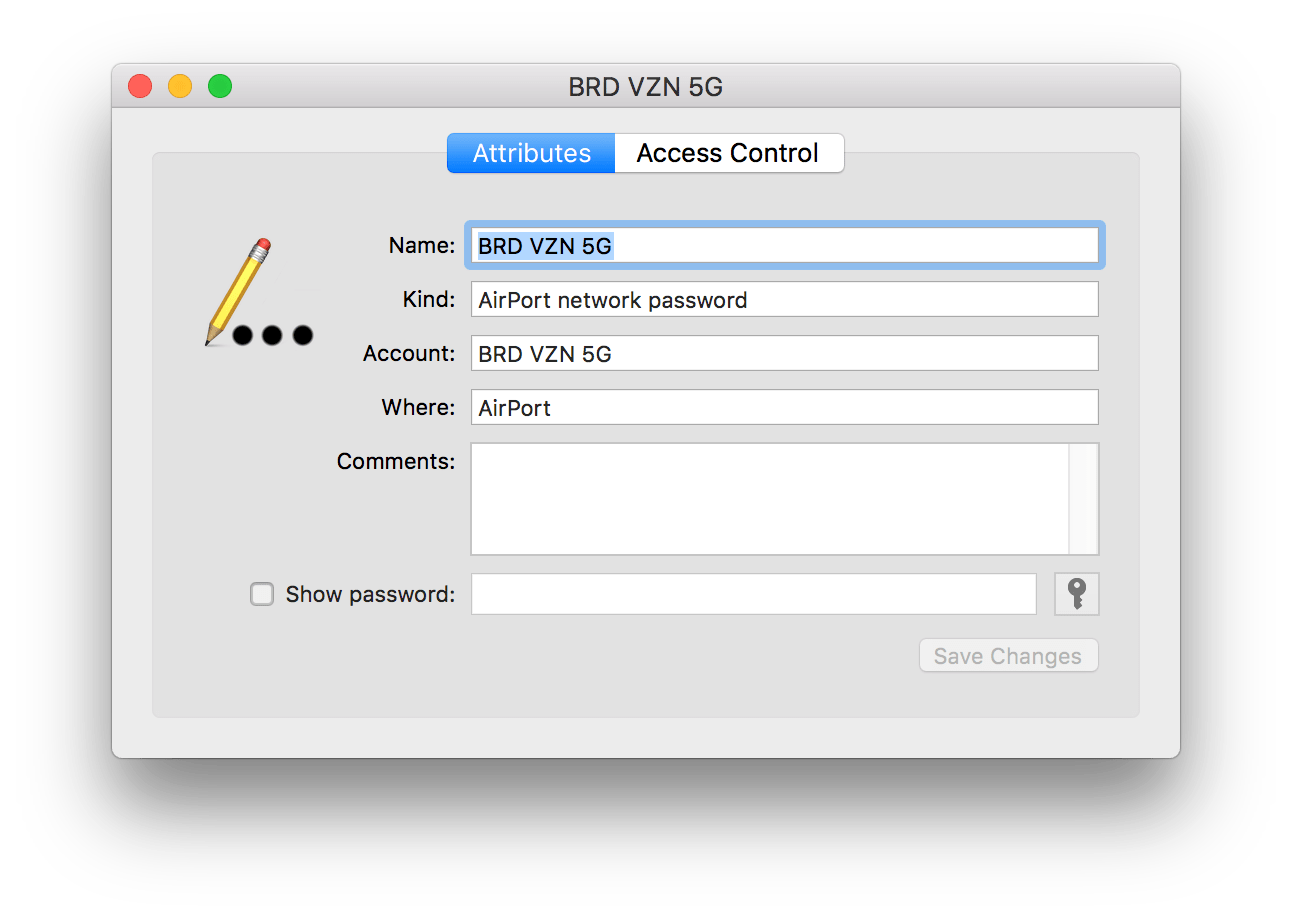1292x918 pixels.
Task: Minimize window with the yellow button
Action: [x=180, y=86]
